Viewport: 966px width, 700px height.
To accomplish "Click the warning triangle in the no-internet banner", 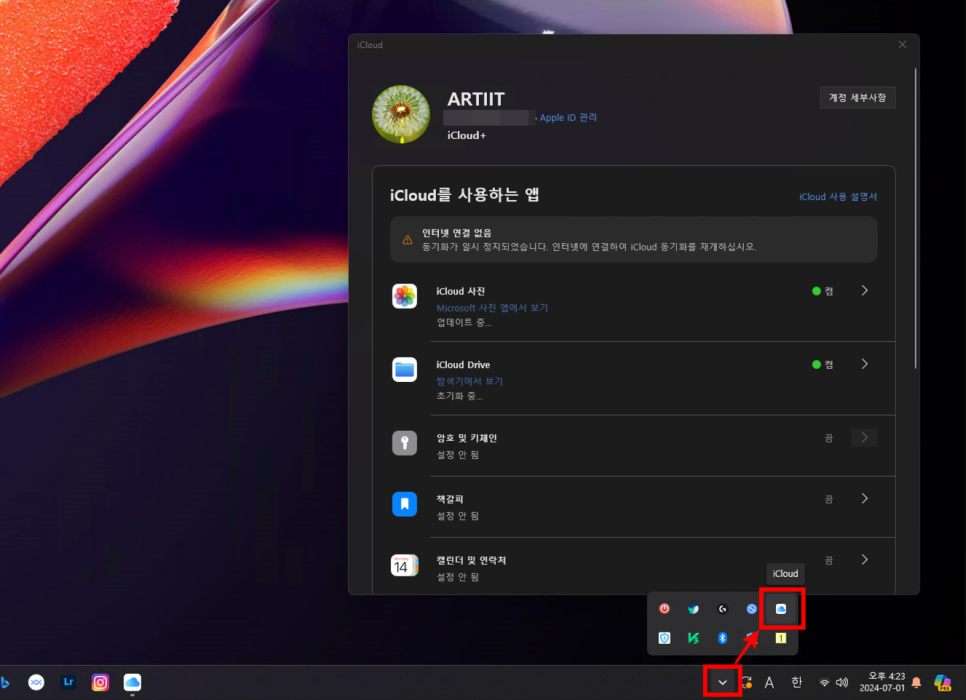I will [x=407, y=240].
